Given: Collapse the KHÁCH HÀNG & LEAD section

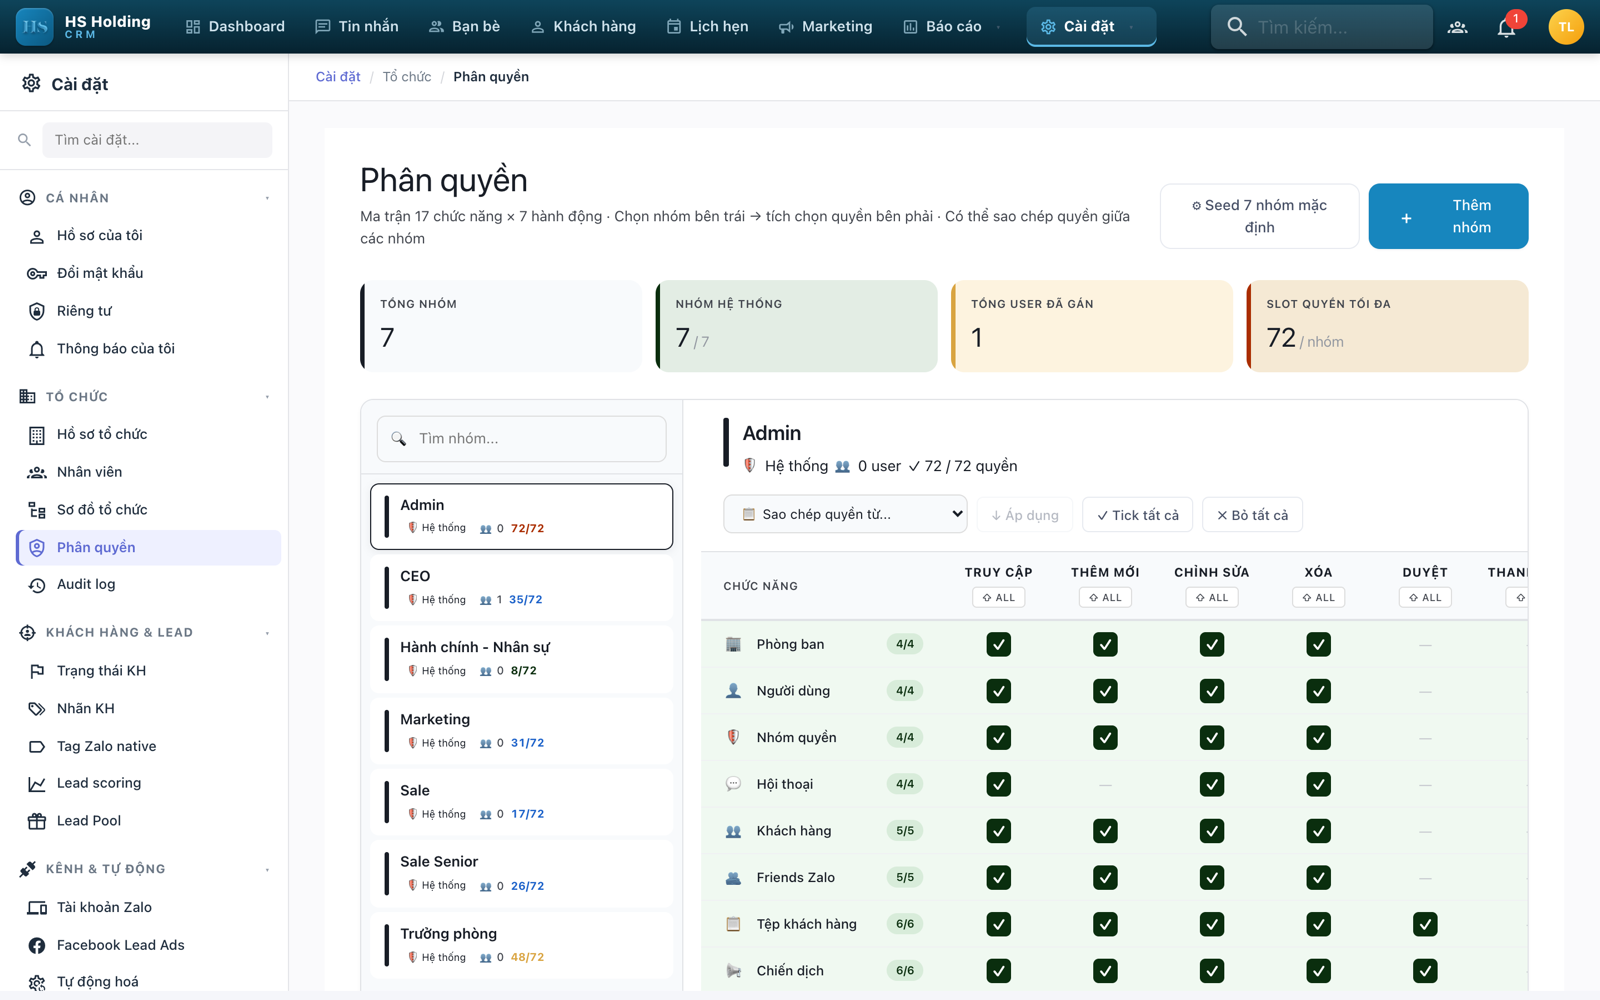Looking at the screenshot, I should 267,633.
